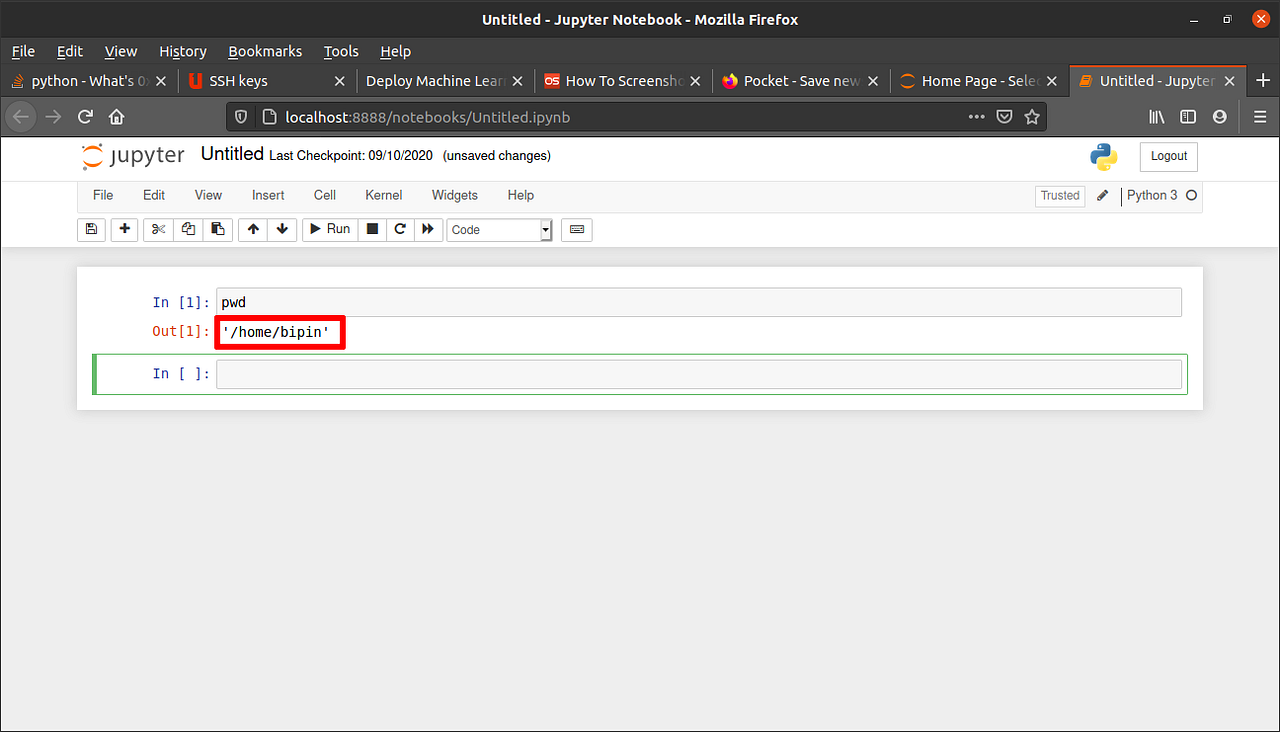Click the Python logo near Logout
The height and width of the screenshot is (732, 1280).
[x=1103, y=156]
